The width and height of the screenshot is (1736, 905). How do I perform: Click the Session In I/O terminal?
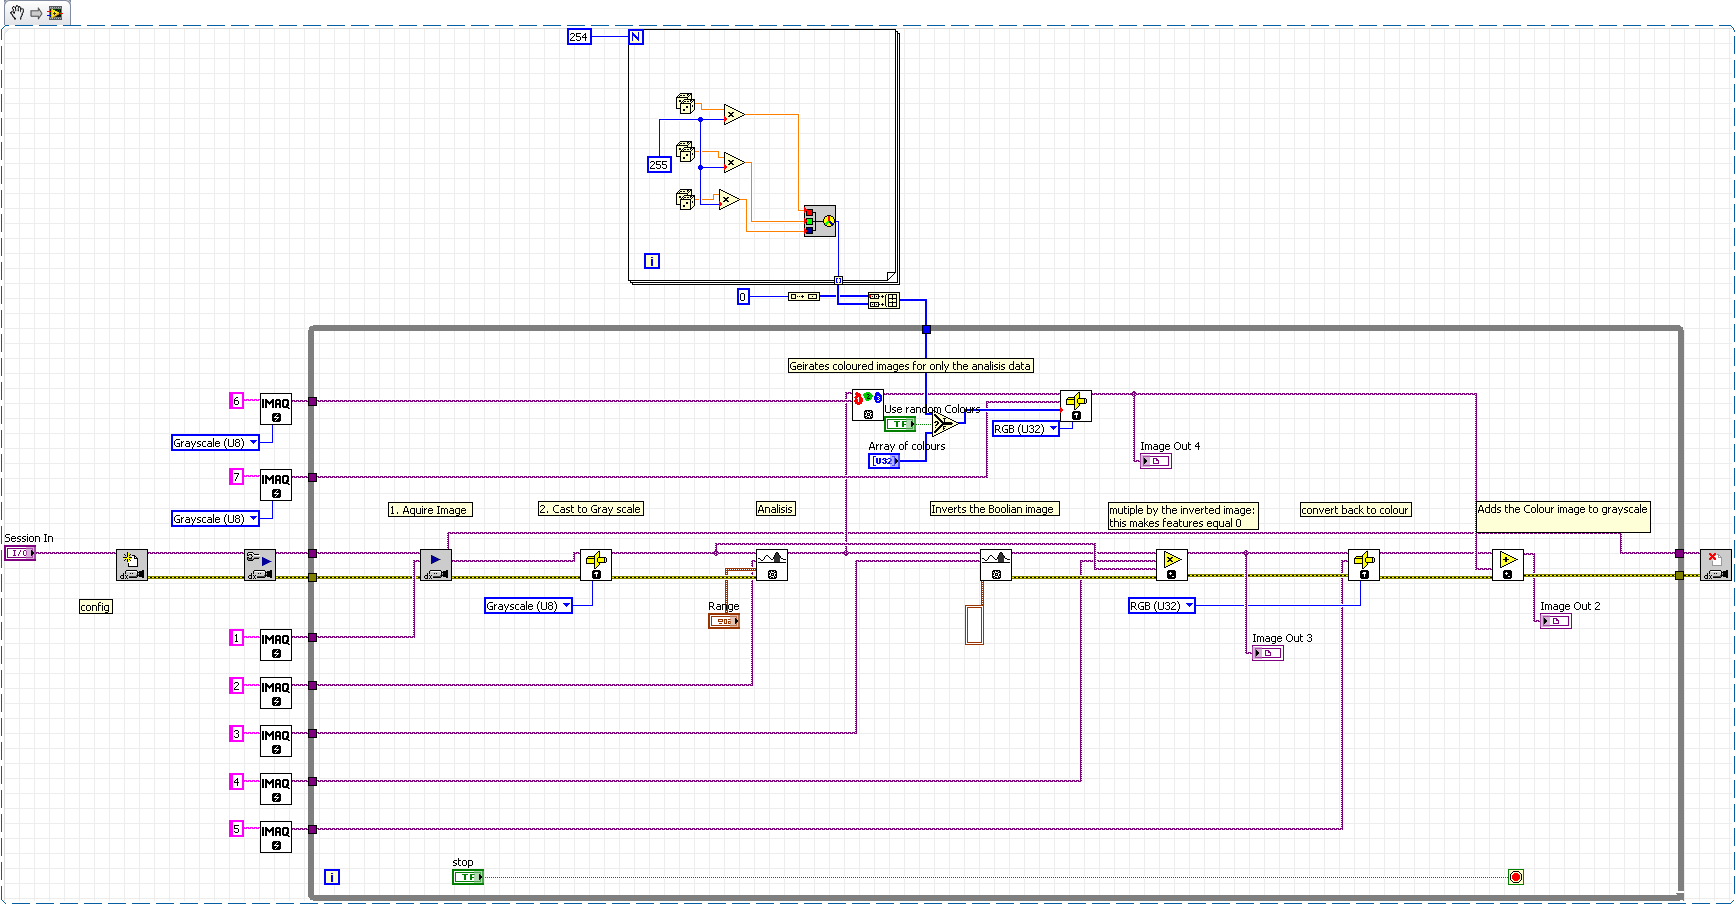click(20, 553)
